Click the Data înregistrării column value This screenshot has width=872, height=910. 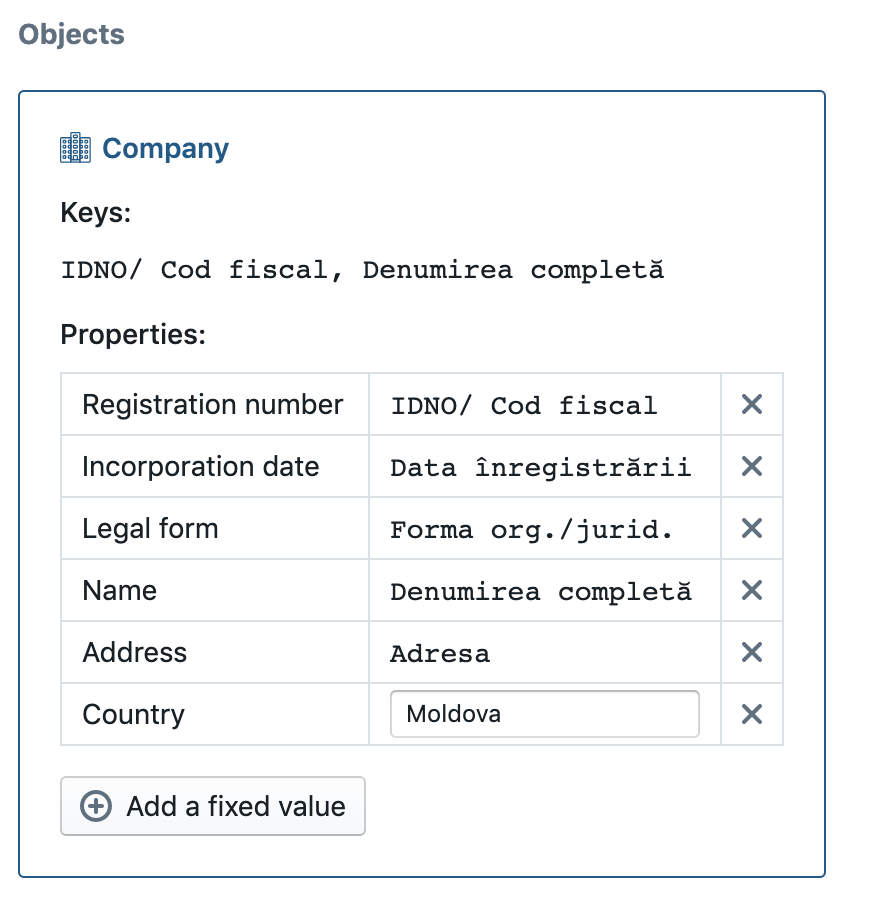[541, 468]
